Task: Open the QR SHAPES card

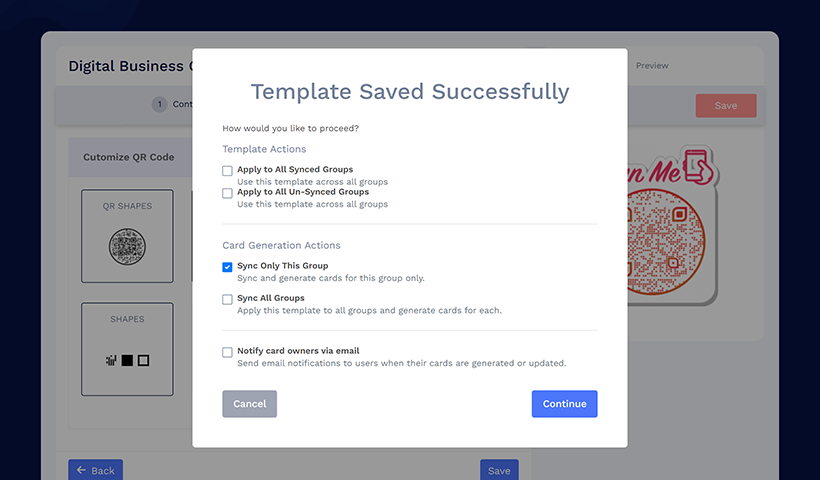Action: 127,236
